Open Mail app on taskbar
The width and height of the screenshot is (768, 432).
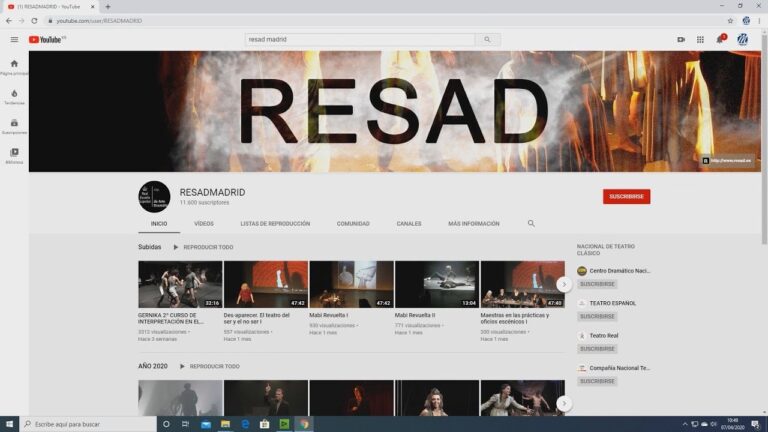point(206,424)
